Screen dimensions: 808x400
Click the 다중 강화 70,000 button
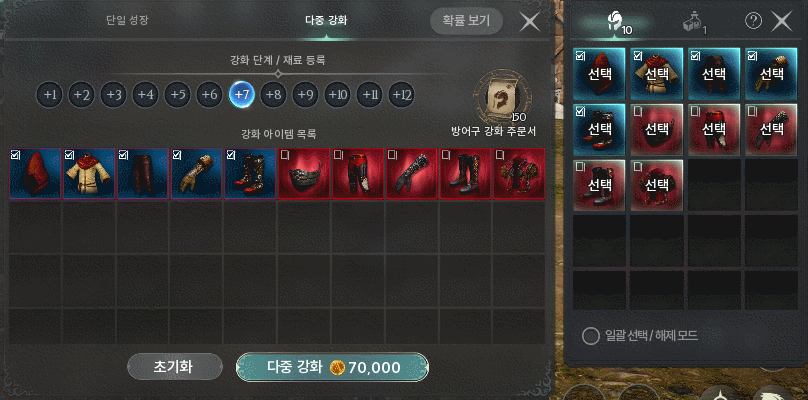(x=332, y=368)
